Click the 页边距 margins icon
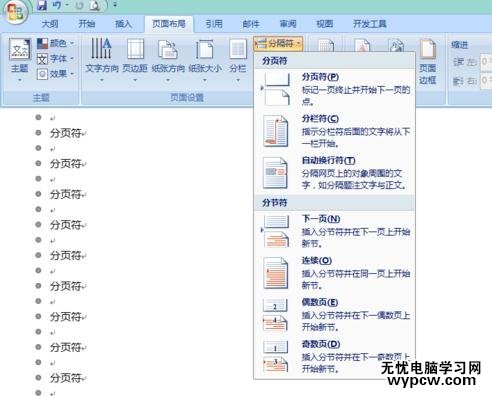Screen dimensions: 492x396 point(135,49)
